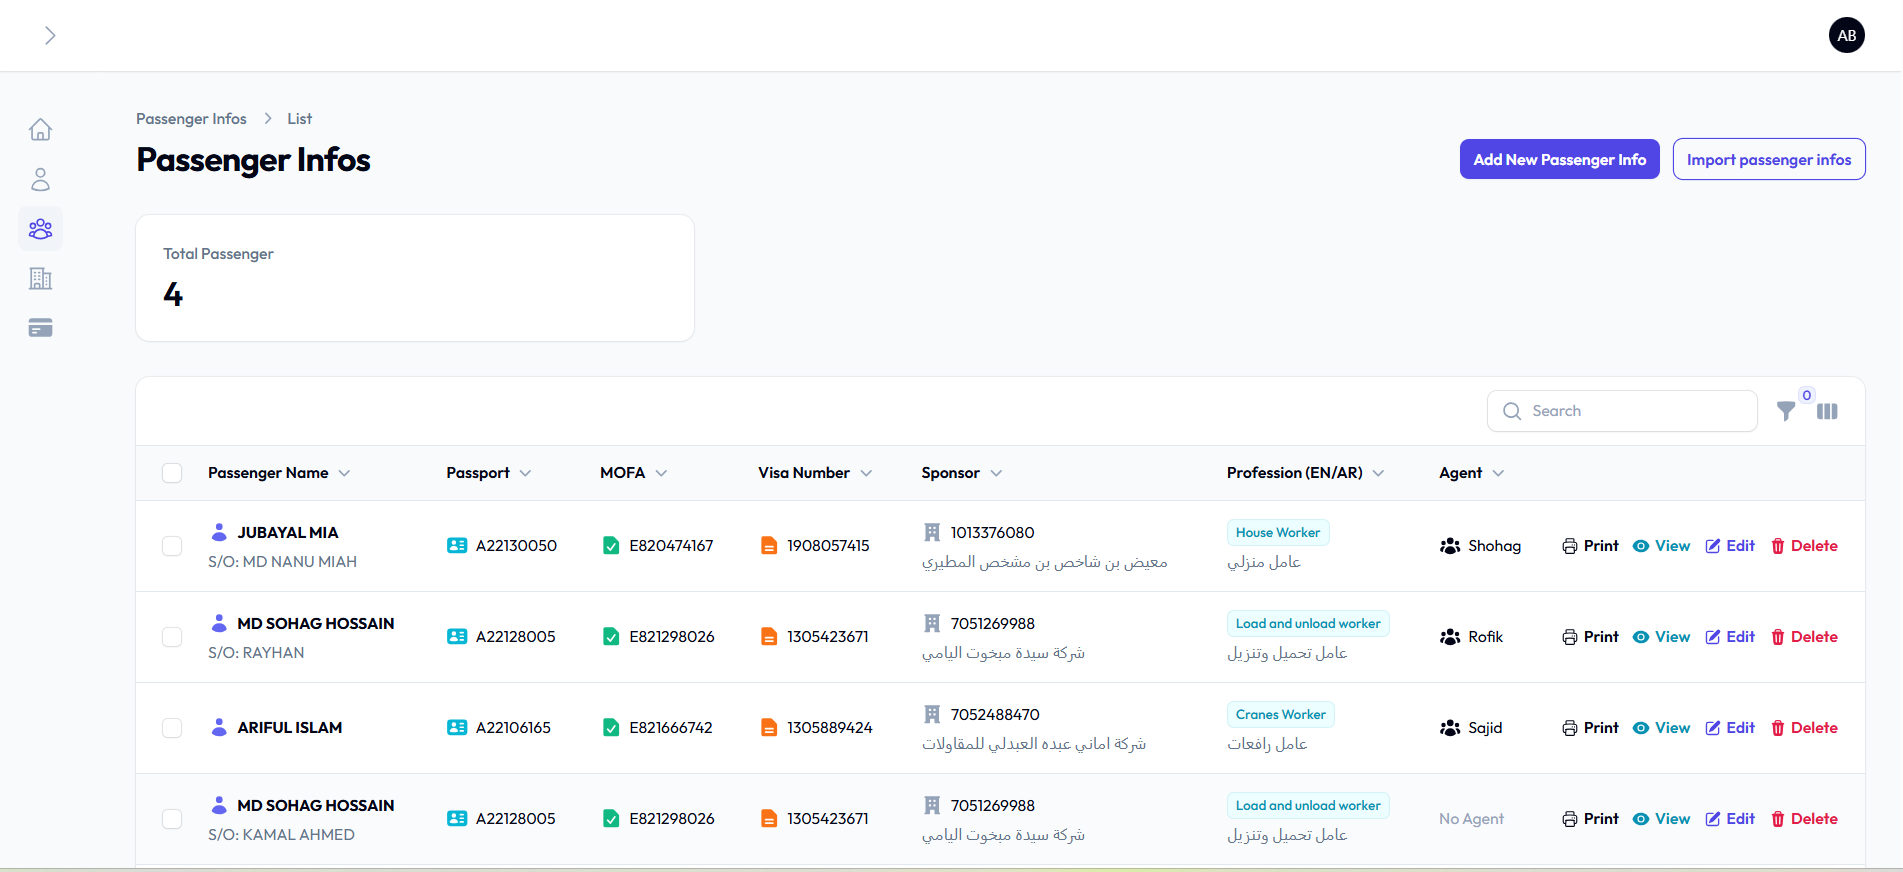
Task: Click passport icon beside A22106165
Action: (457, 728)
